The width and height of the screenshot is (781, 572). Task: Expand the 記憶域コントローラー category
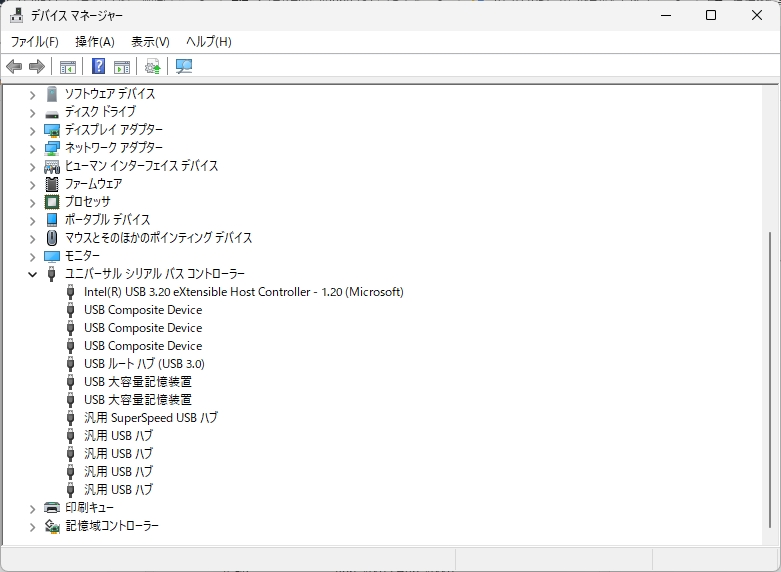click(x=32, y=526)
